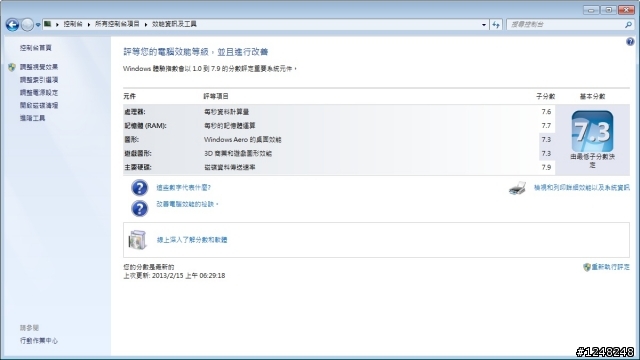Viewport: 640px width, 360px height.
Task: Click the Control Panel icon in address bar
Action: point(48,24)
